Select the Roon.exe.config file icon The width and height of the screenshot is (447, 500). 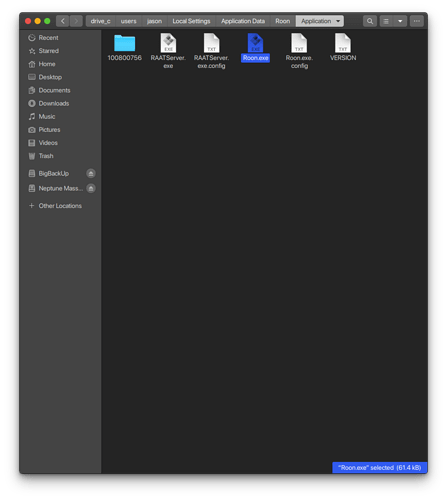[299, 43]
